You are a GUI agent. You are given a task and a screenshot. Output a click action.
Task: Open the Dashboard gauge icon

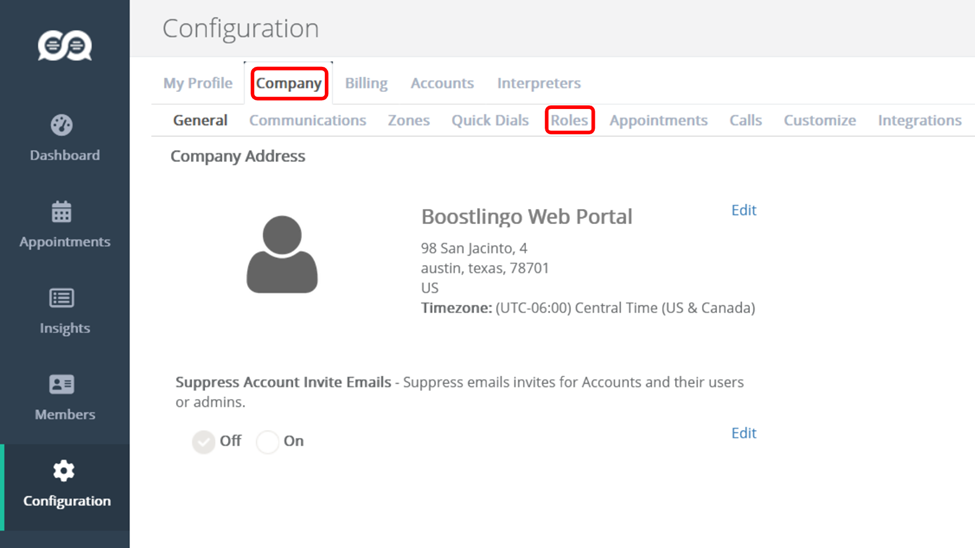(62, 125)
